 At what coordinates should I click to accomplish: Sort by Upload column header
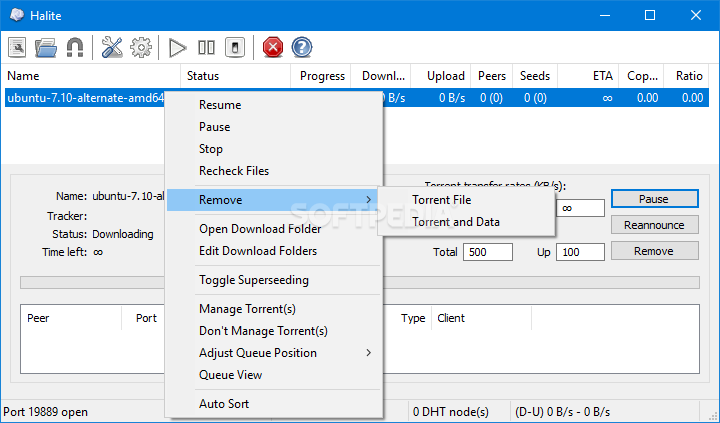coord(441,76)
